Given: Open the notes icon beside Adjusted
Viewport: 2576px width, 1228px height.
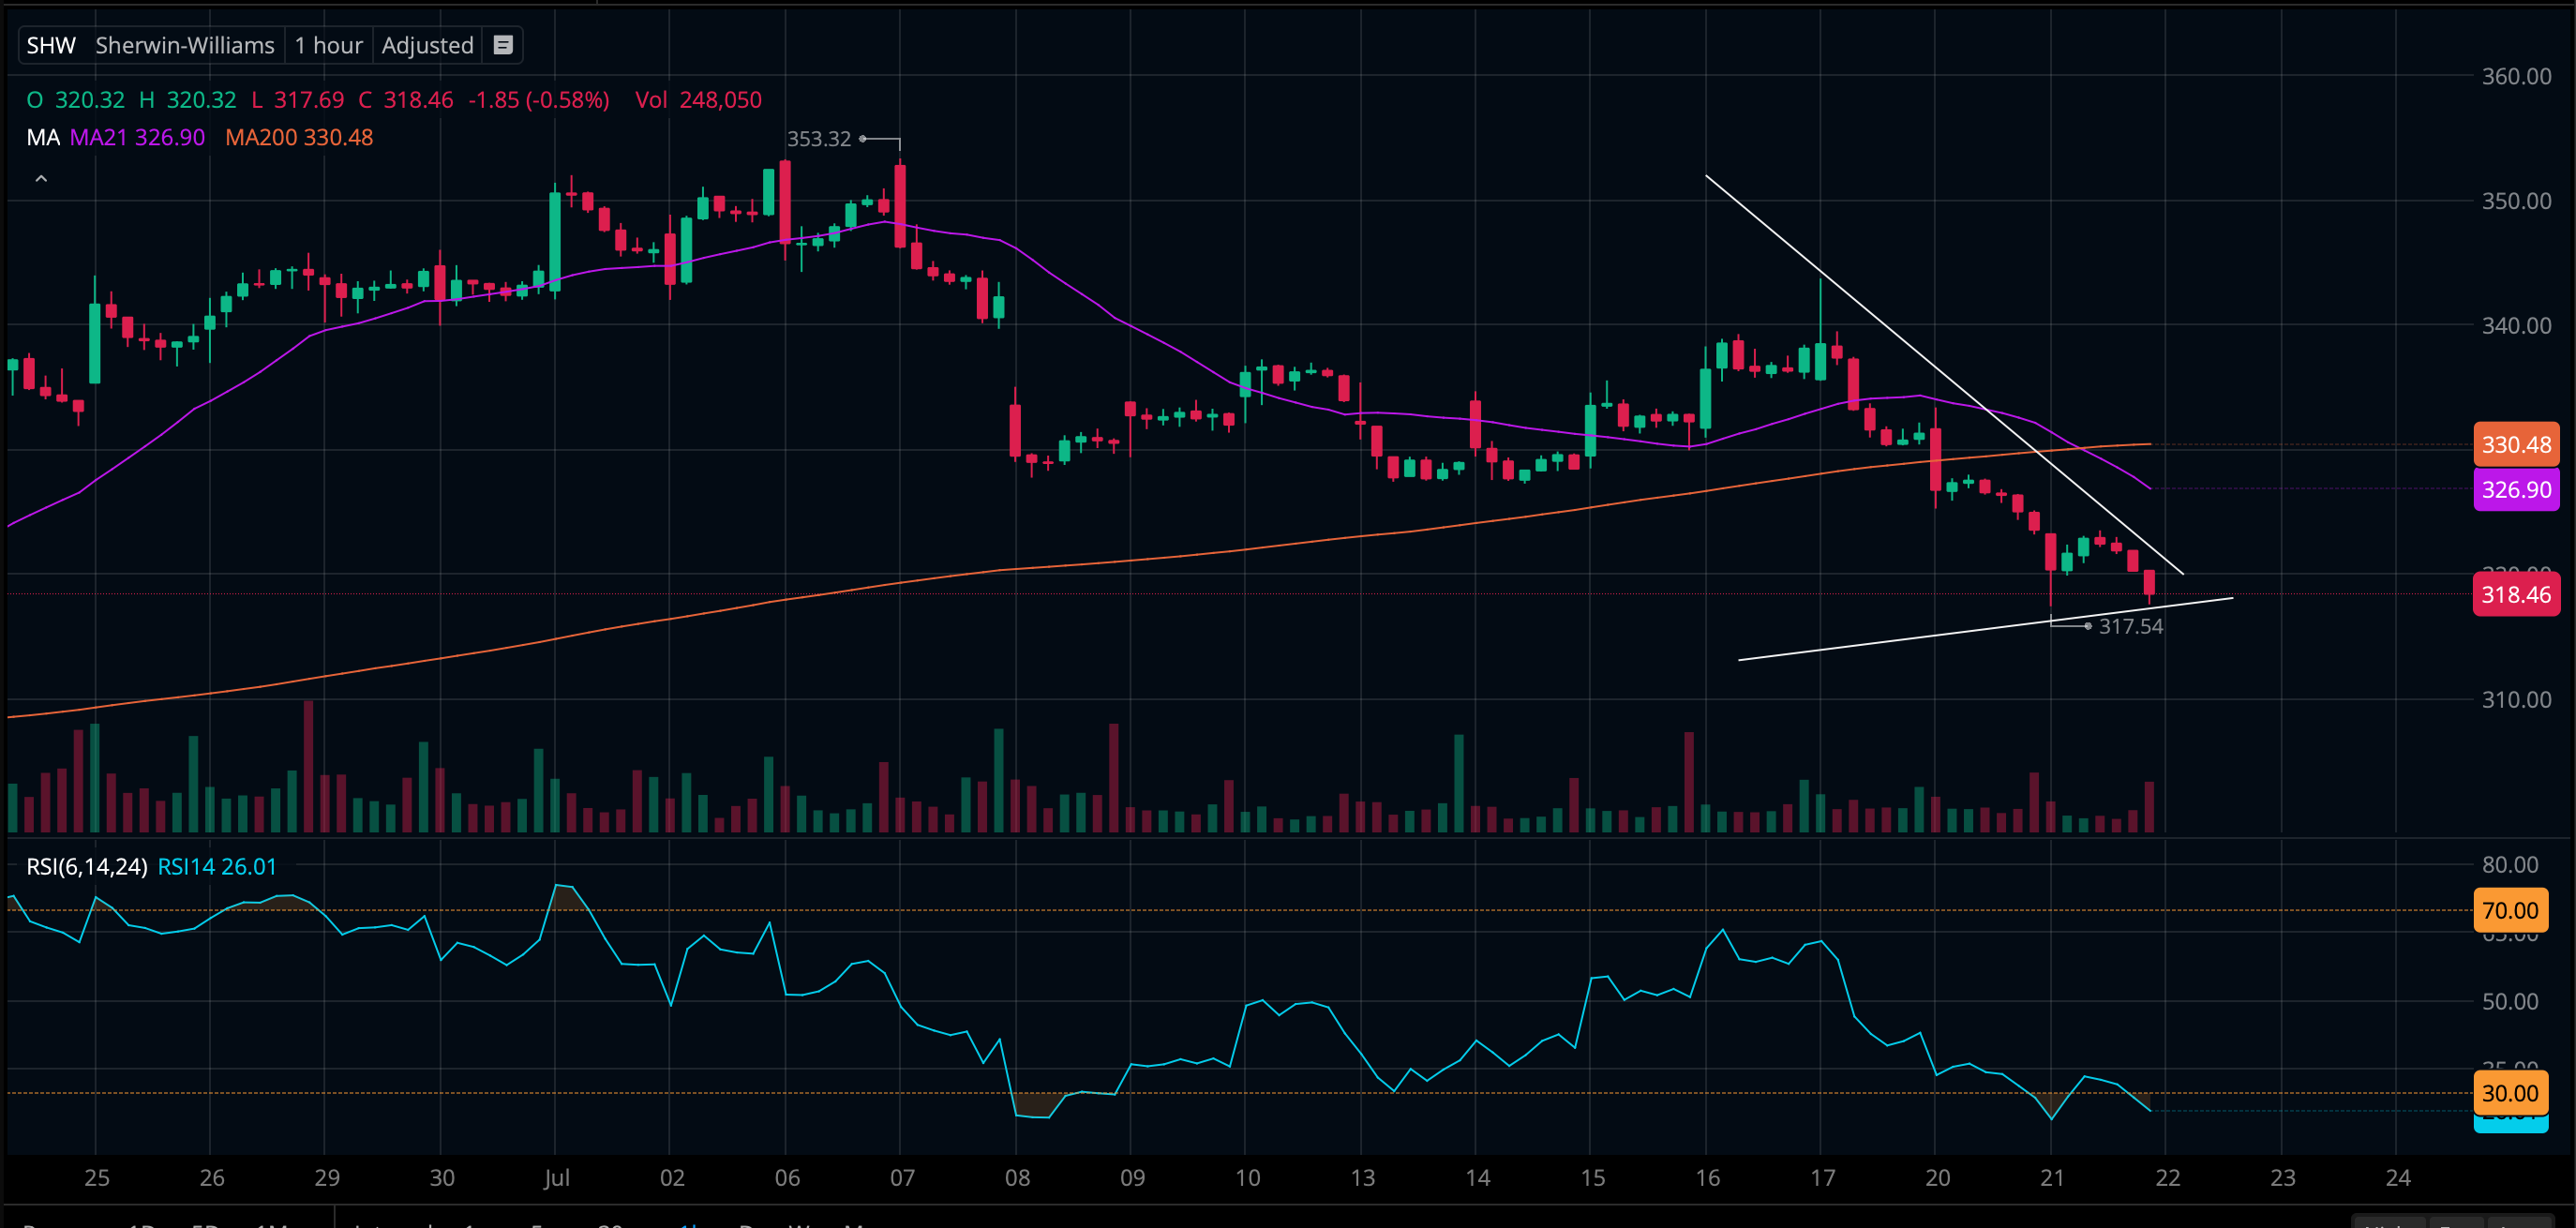Looking at the screenshot, I should 503,45.
